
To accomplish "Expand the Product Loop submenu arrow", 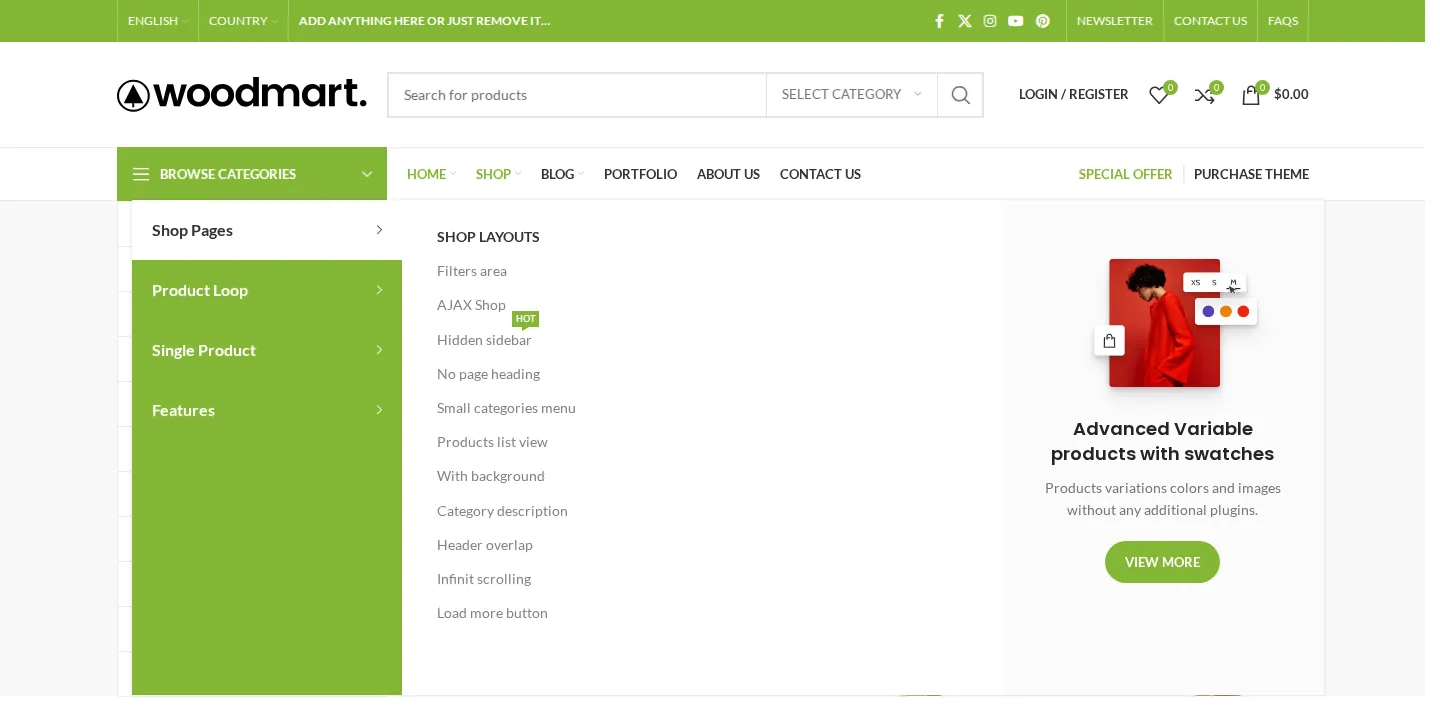I will click(x=379, y=290).
